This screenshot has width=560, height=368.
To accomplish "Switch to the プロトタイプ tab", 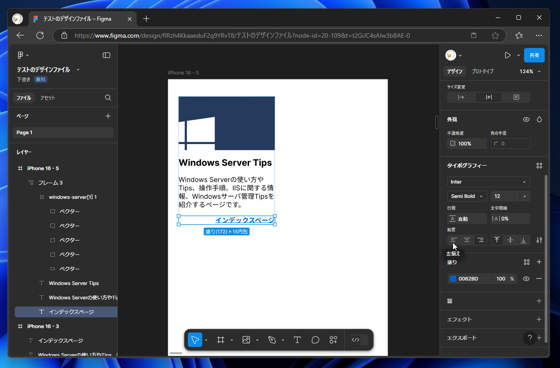I will tap(482, 71).
